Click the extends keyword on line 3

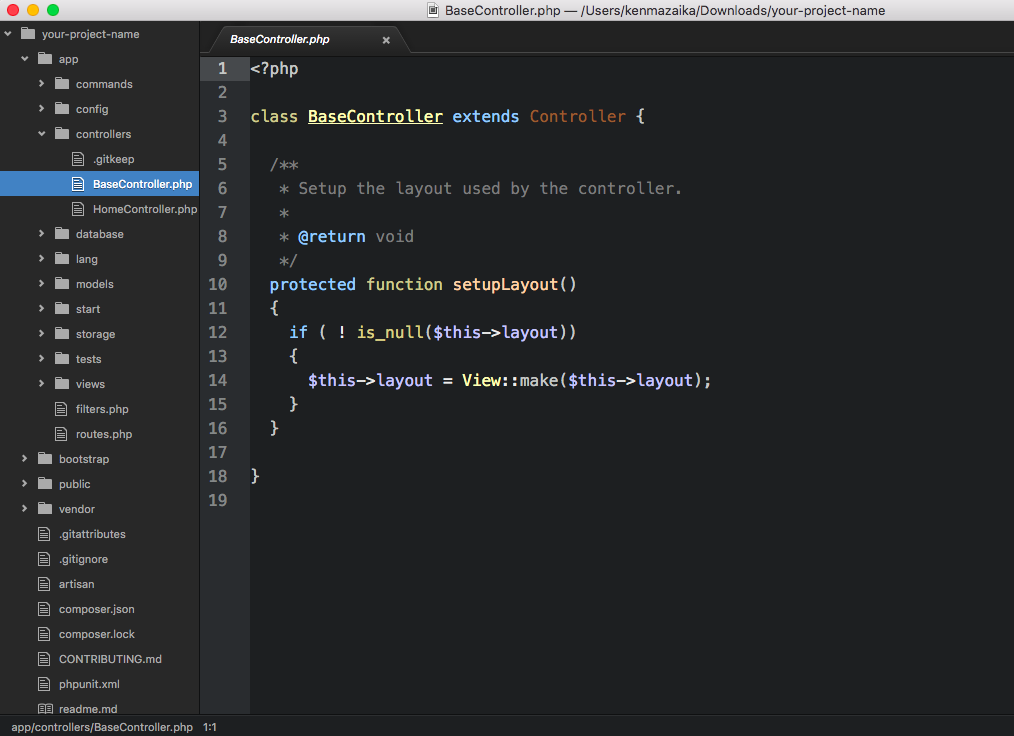point(486,116)
